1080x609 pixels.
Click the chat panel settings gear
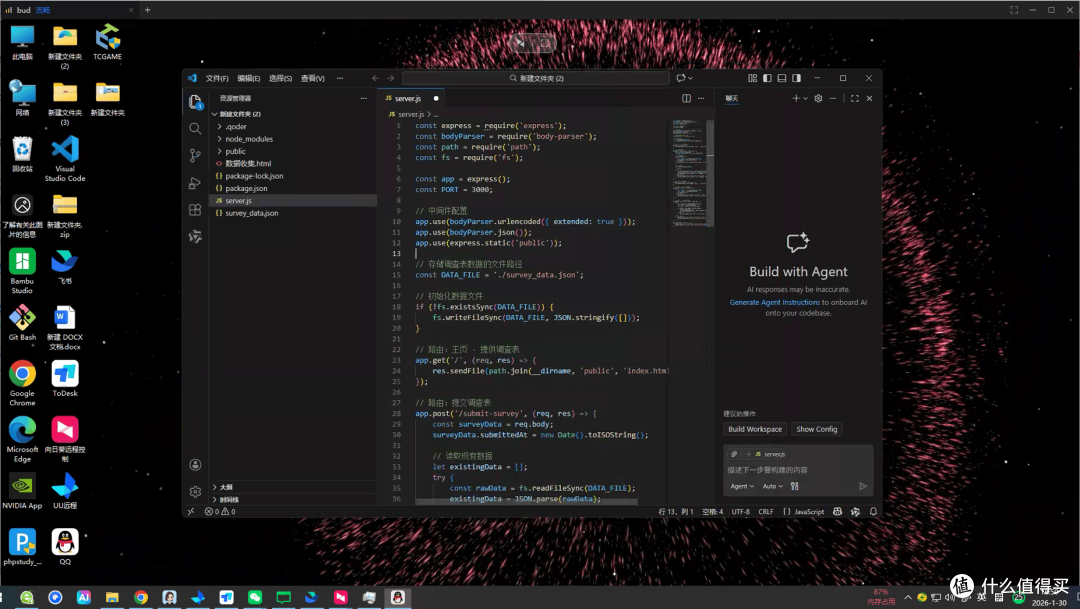coord(818,99)
